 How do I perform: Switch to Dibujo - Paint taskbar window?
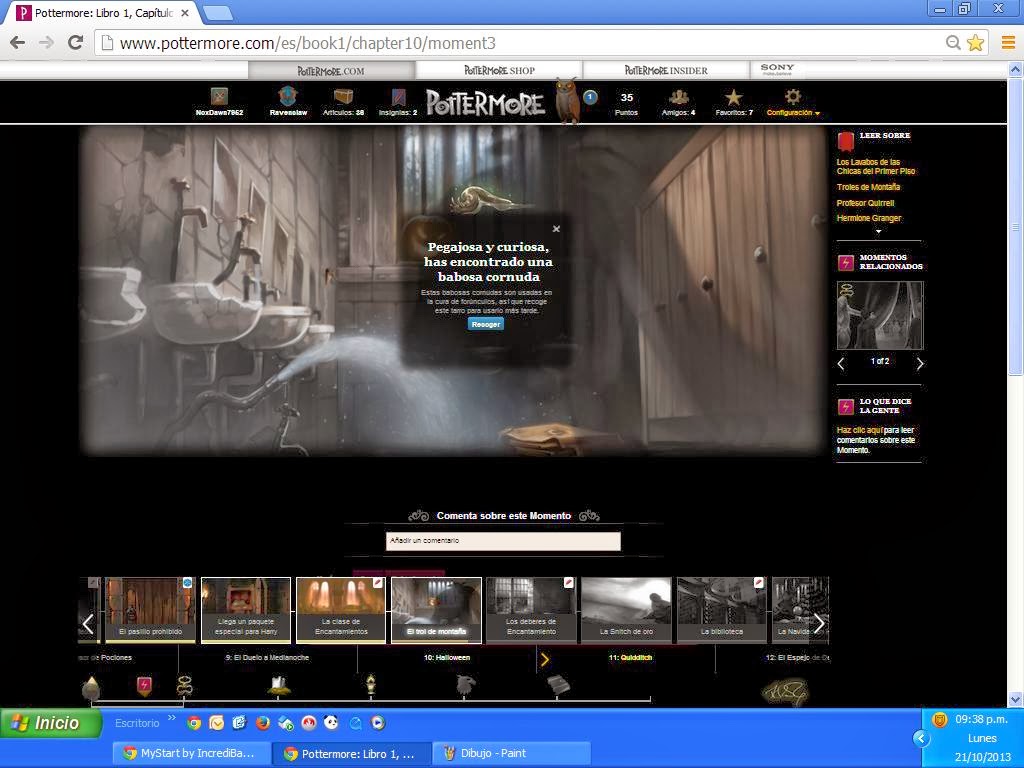[x=513, y=753]
